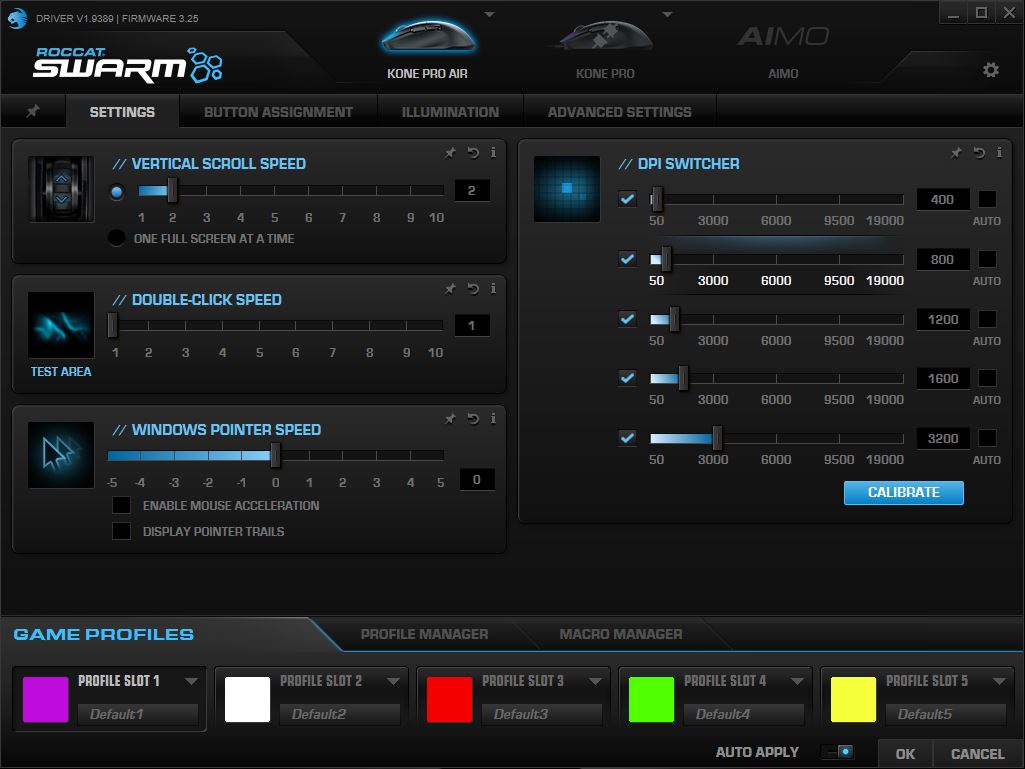
Task: Expand the Profile Slot 1 dropdown
Action: point(191,681)
